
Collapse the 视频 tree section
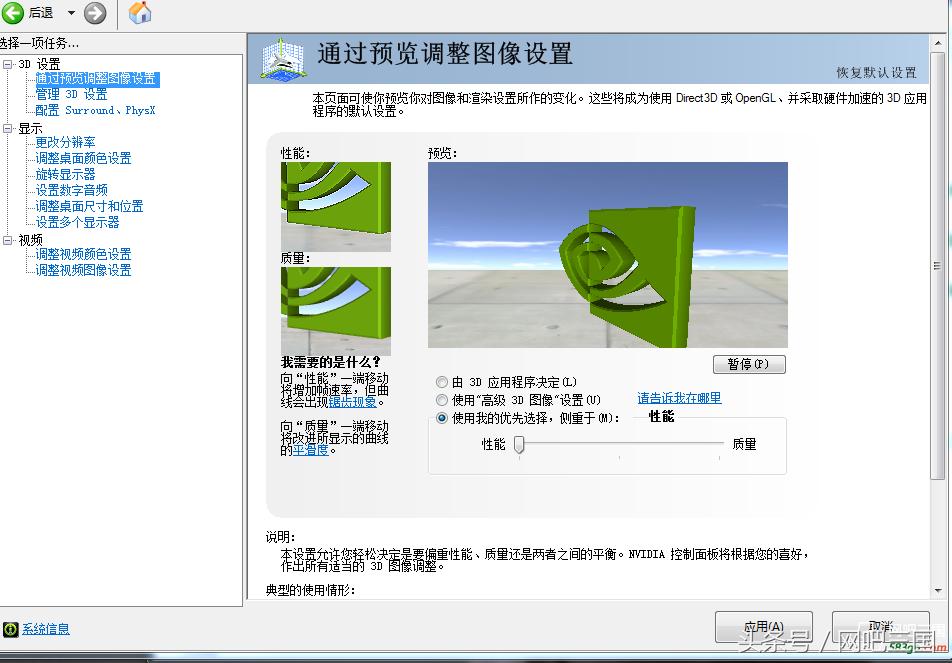pyautogui.click(x=8, y=238)
